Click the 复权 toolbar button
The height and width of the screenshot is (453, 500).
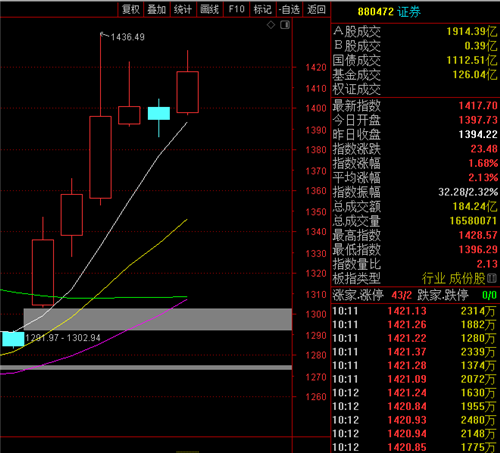(x=131, y=9)
